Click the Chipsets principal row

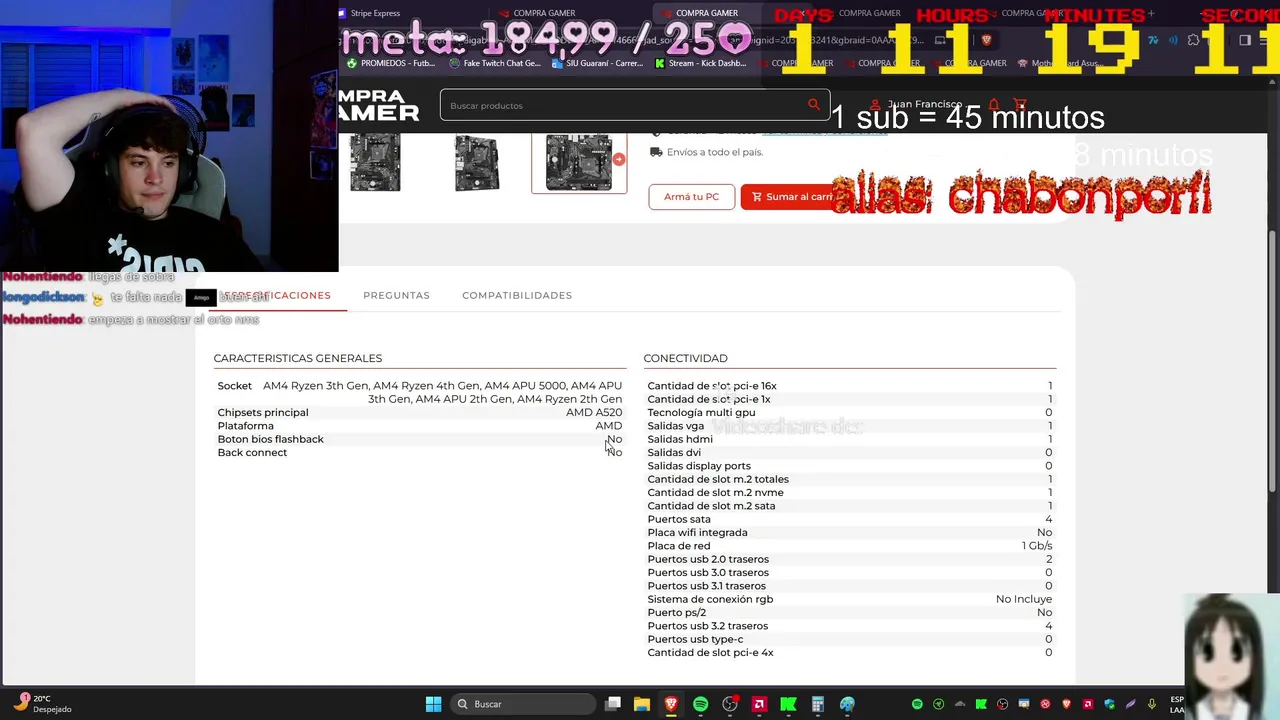(420, 412)
